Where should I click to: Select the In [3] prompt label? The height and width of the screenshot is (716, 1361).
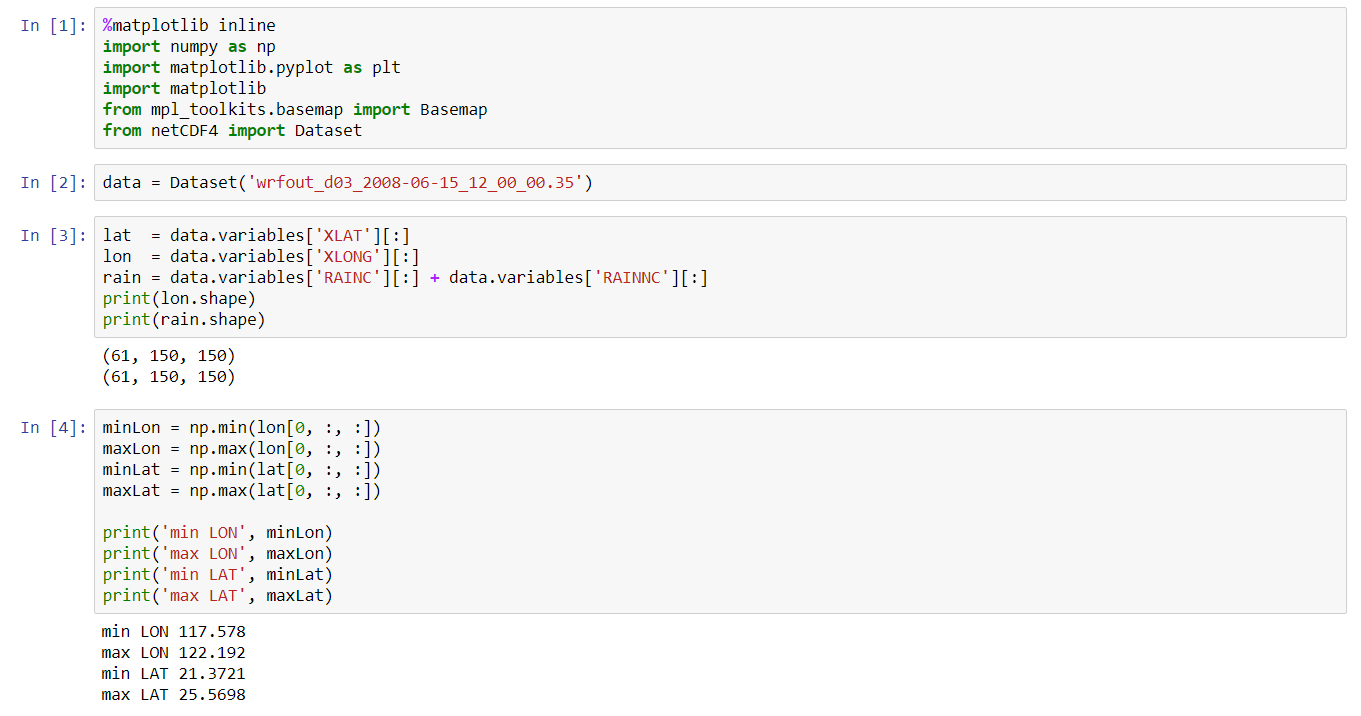53,236
